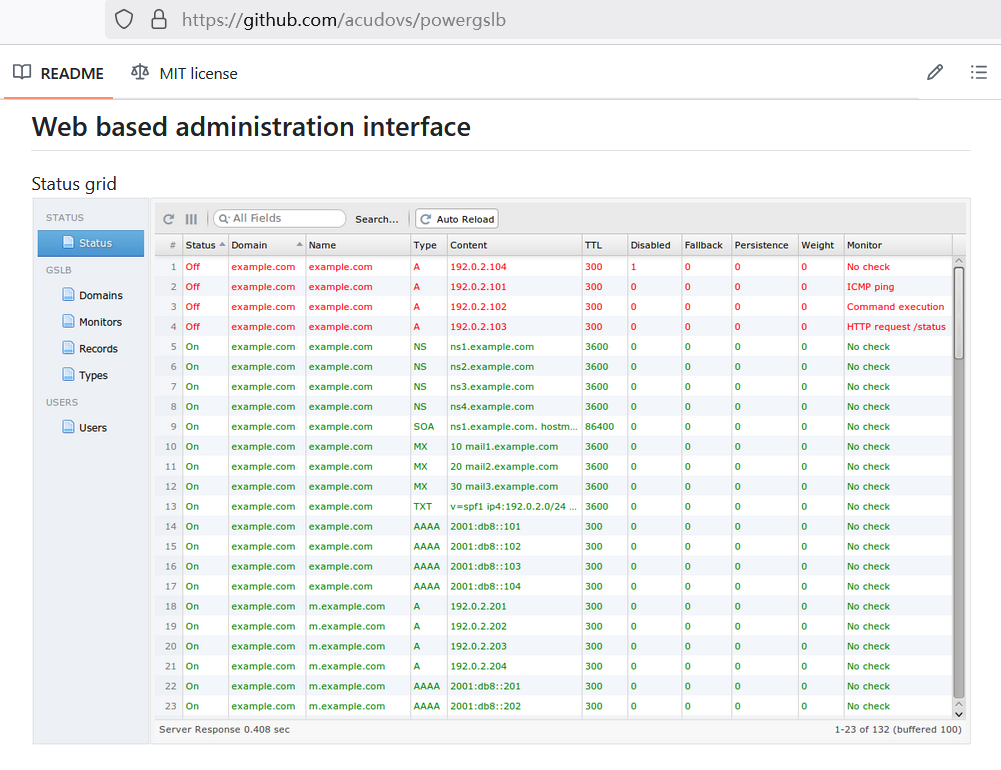Open the Search... options button
Image resolution: width=1001 pixels, height=770 pixels.
376,219
